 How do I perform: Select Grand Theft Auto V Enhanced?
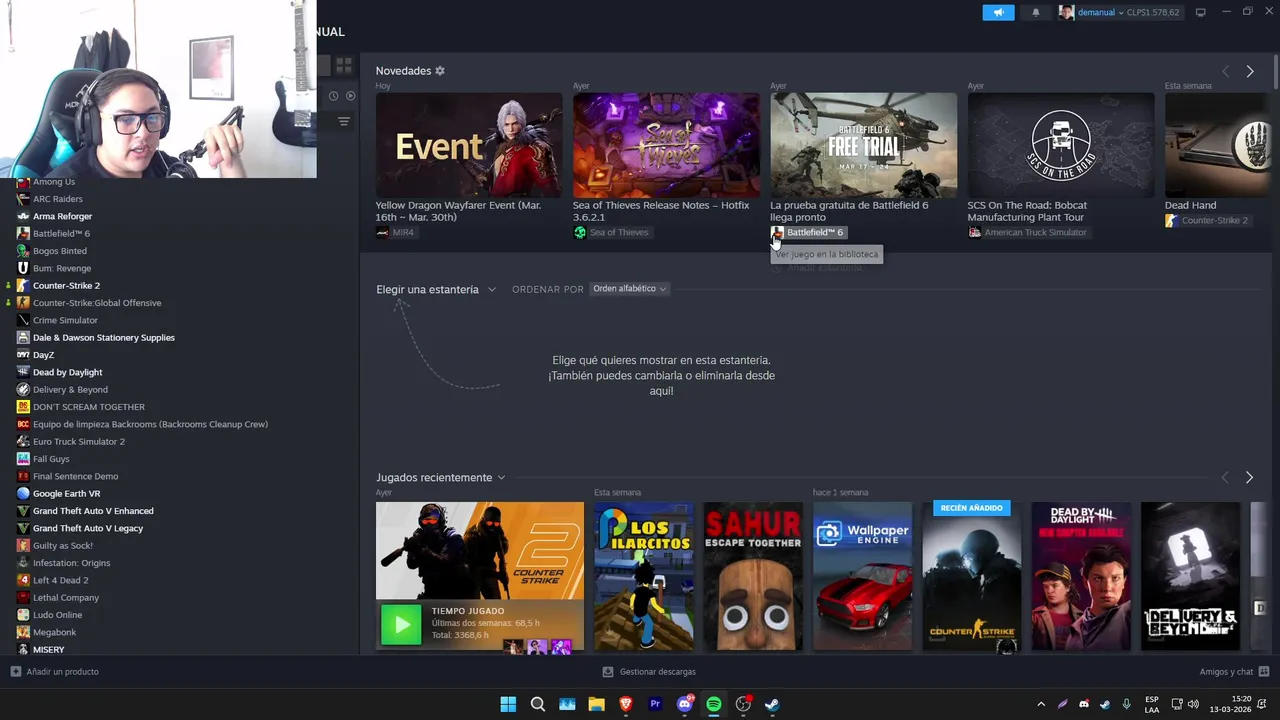click(x=93, y=511)
